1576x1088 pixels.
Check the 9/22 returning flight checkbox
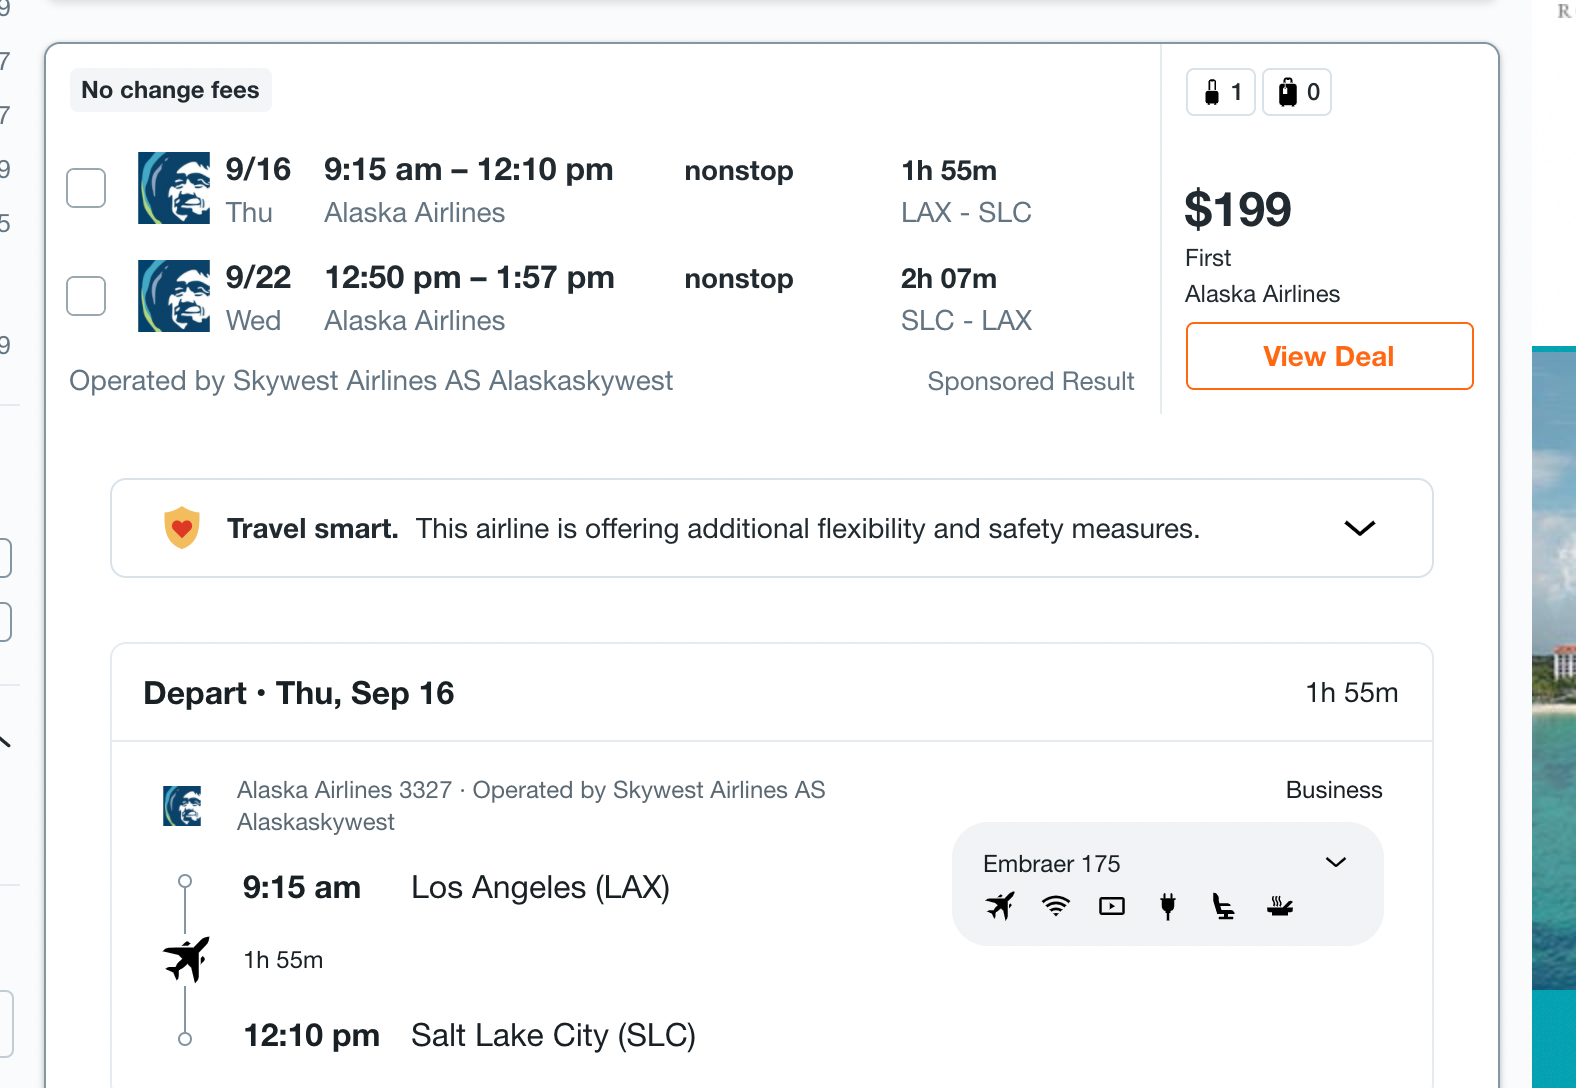coord(86,295)
